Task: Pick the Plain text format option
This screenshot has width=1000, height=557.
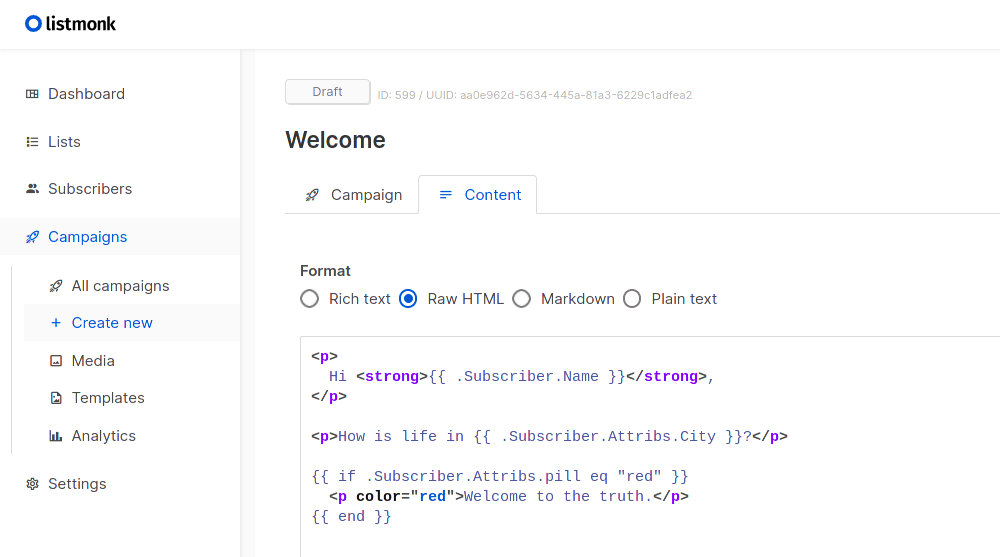Action: tap(632, 299)
